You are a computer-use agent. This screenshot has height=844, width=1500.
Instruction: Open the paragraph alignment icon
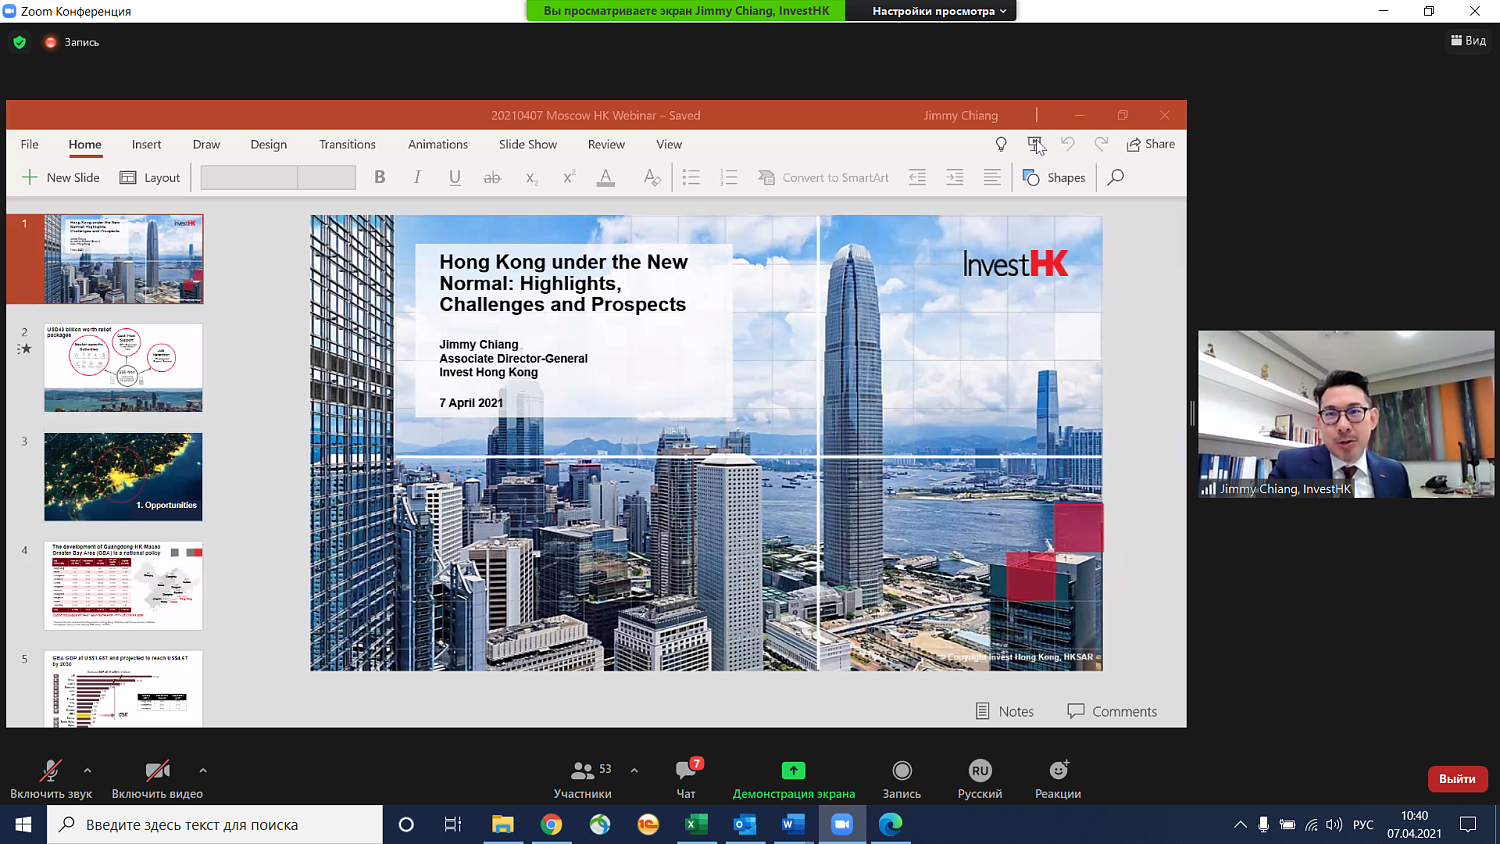point(992,177)
